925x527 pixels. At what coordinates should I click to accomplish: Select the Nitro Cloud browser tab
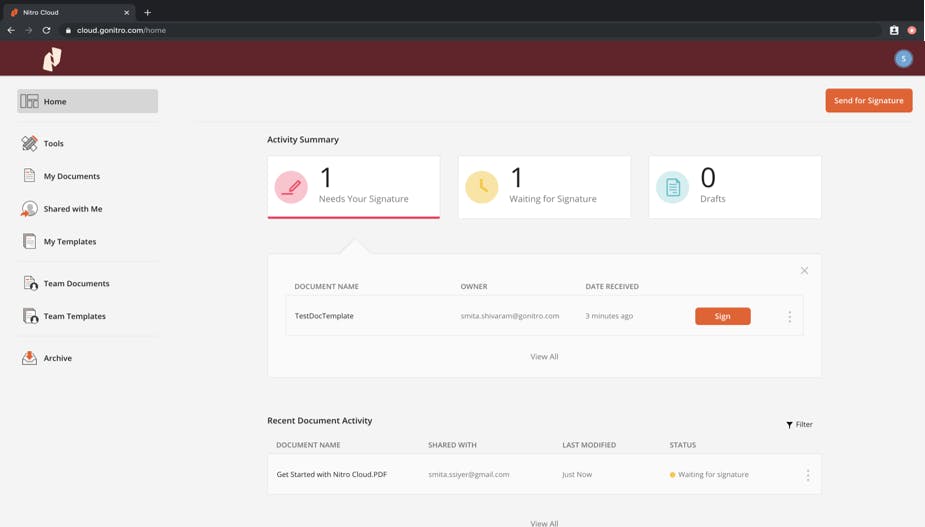(70, 12)
